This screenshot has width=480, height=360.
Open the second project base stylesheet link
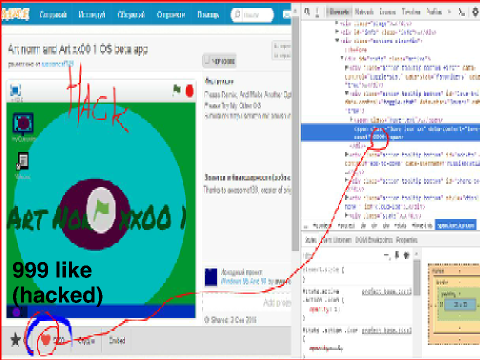[x=387, y=330]
